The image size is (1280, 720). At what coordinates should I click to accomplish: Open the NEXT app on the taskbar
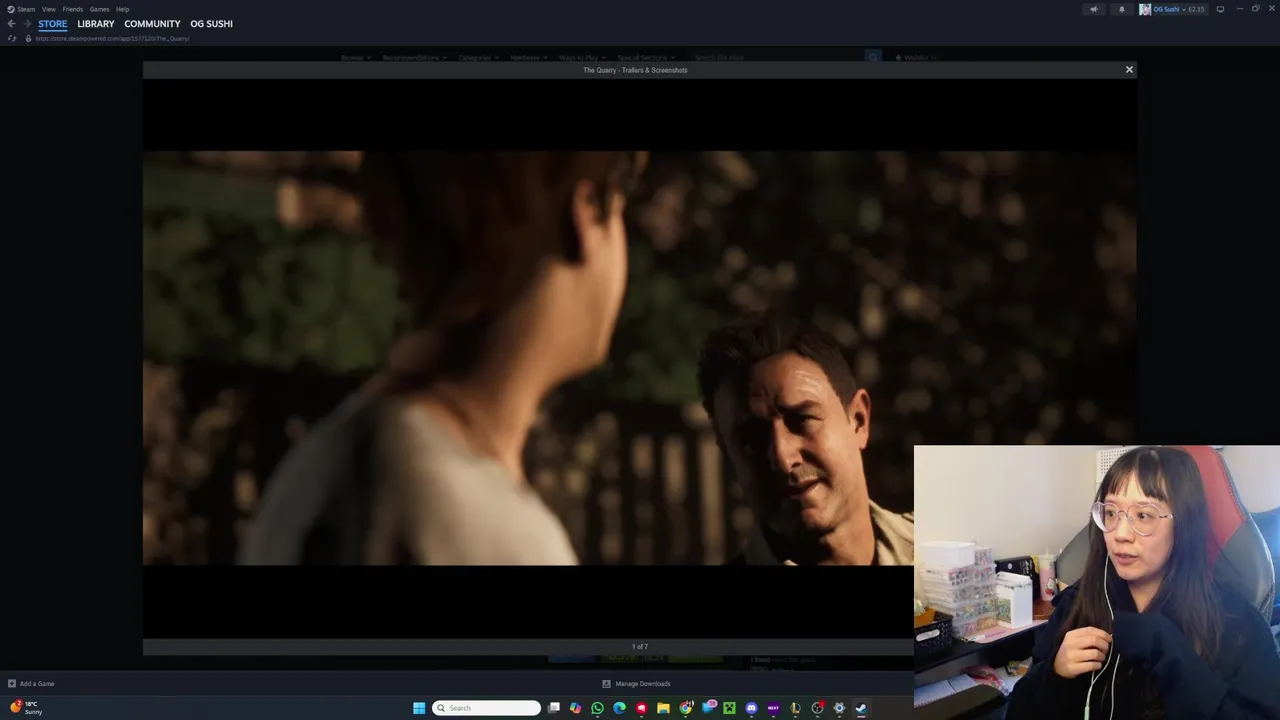click(x=773, y=708)
